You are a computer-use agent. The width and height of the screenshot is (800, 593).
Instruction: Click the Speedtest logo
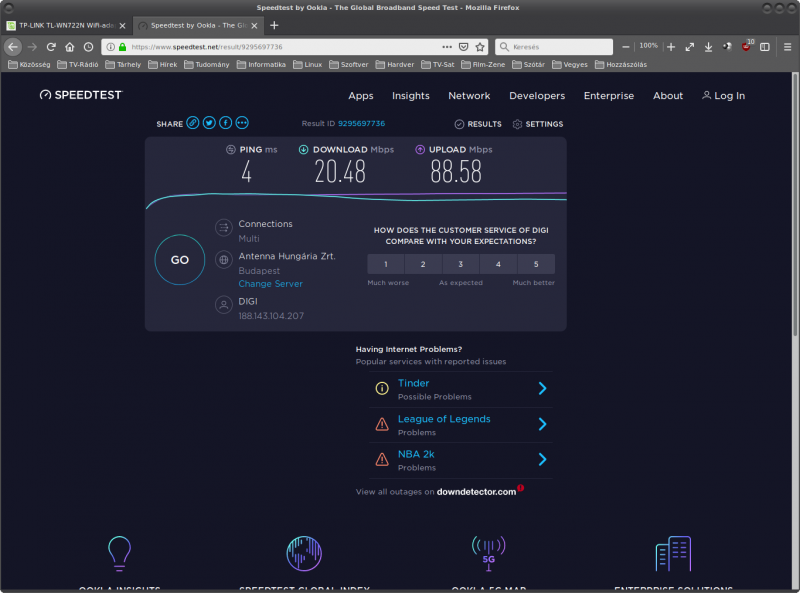(81, 95)
